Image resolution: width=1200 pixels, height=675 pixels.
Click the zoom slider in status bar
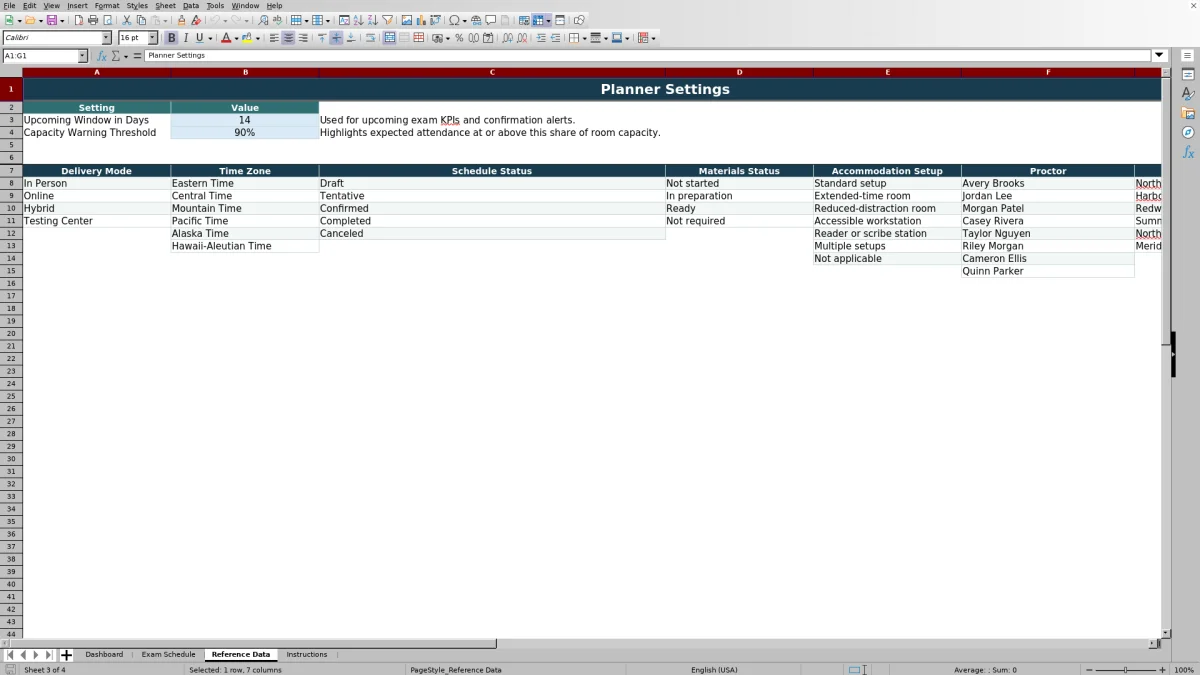point(1125,670)
